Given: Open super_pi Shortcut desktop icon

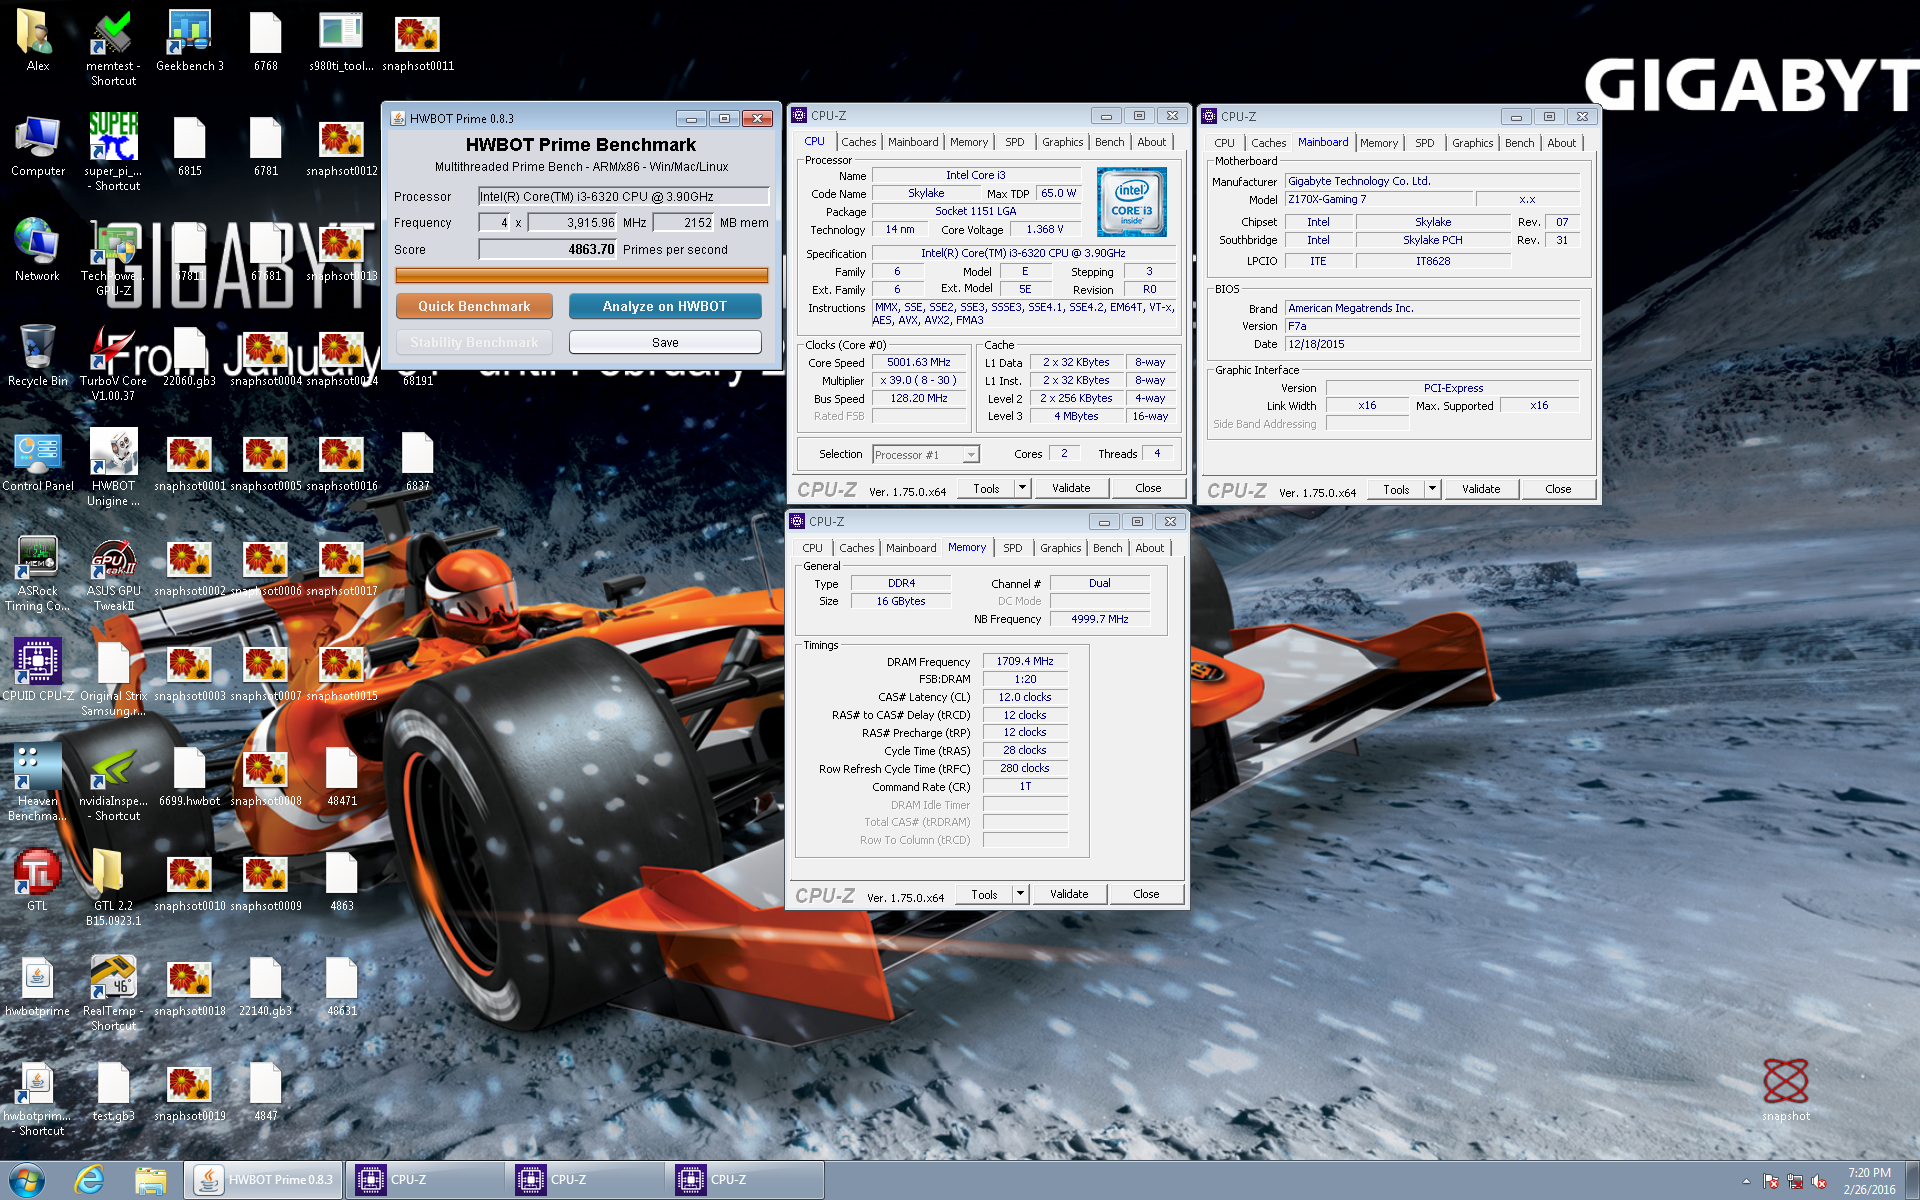Looking at the screenshot, I should pos(113,152).
